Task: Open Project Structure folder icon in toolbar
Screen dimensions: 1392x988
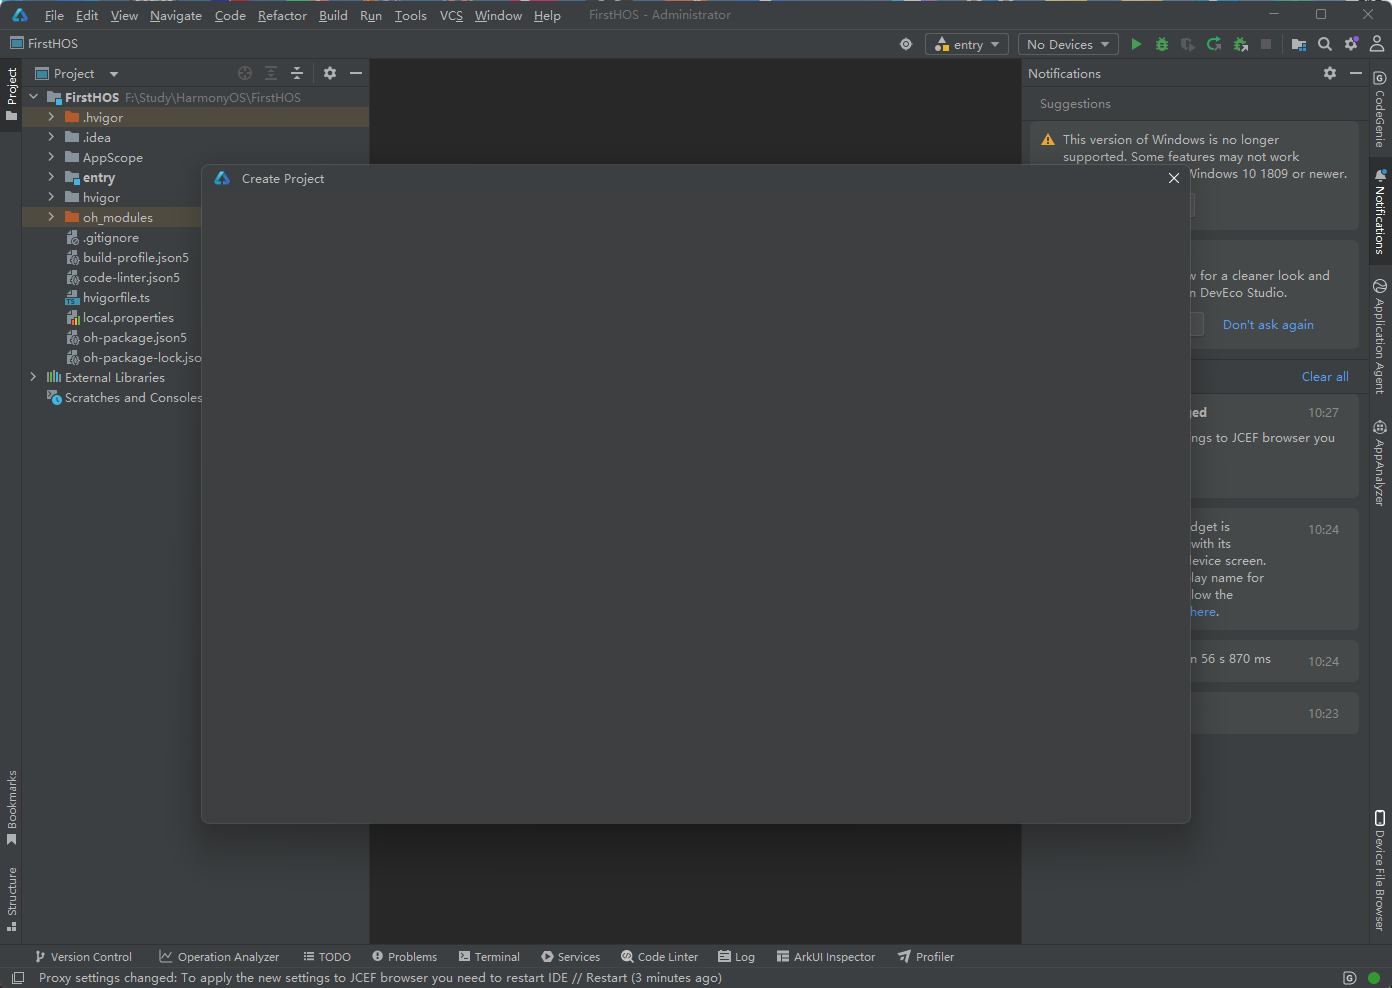Action: (x=1299, y=44)
